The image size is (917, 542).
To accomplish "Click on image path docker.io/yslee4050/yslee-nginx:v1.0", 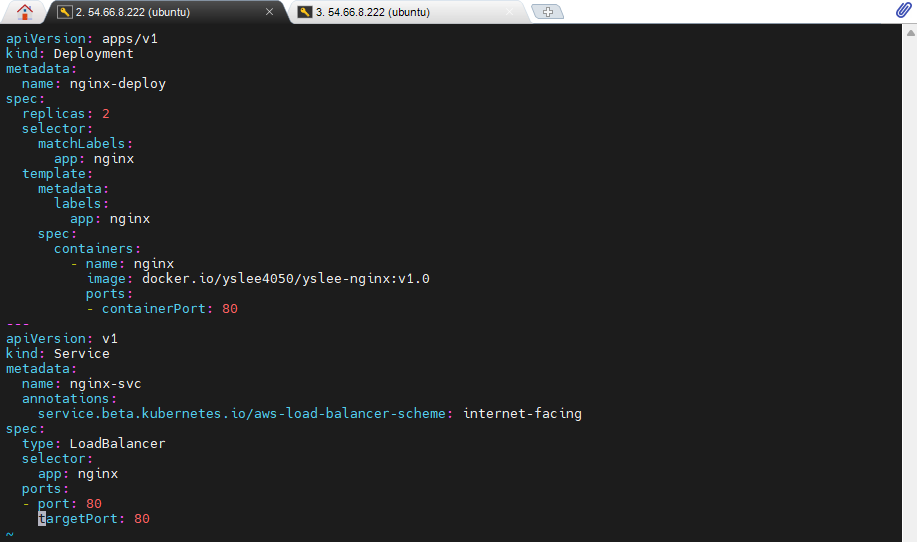I will pos(286,279).
